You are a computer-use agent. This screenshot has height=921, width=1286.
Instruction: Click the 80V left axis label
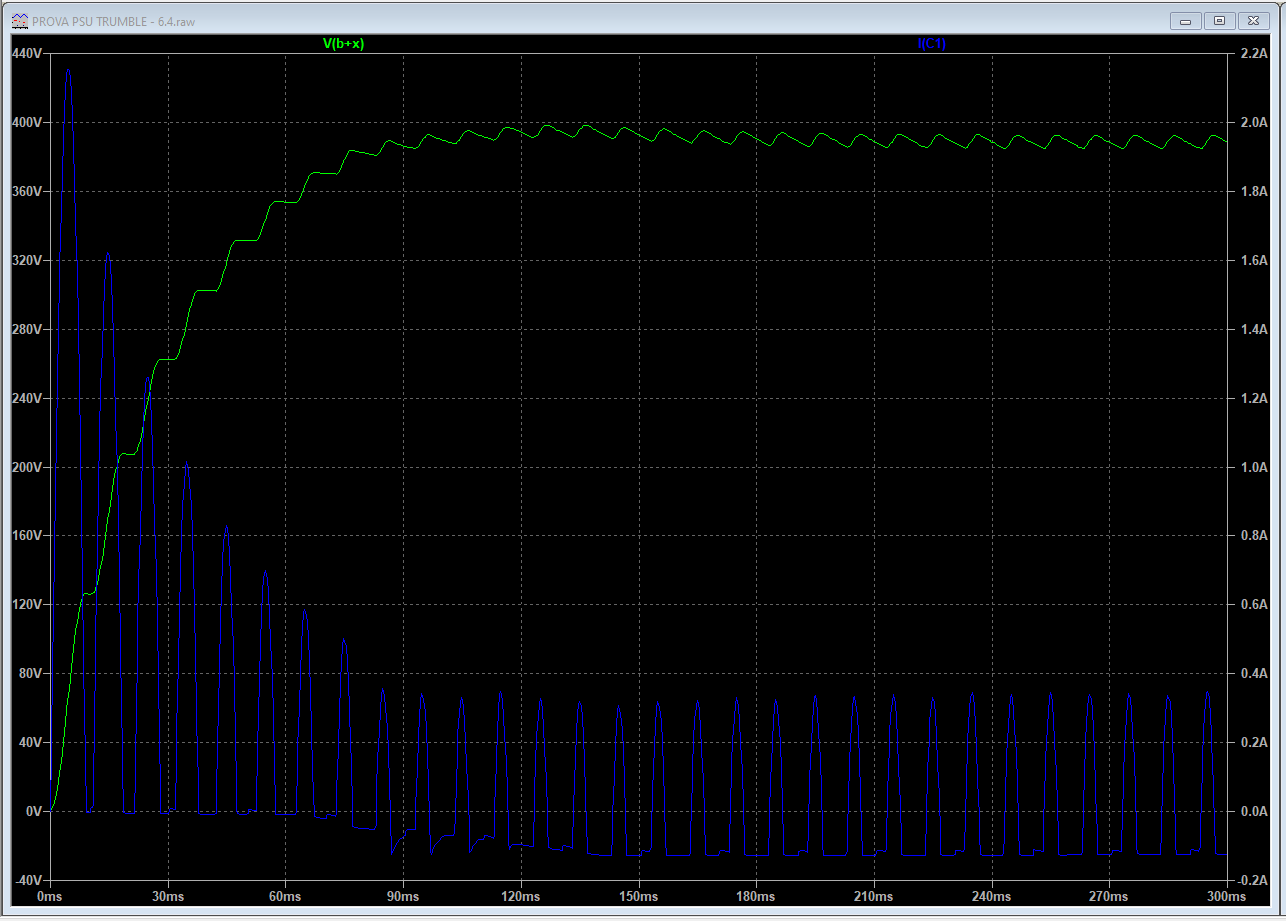29,674
